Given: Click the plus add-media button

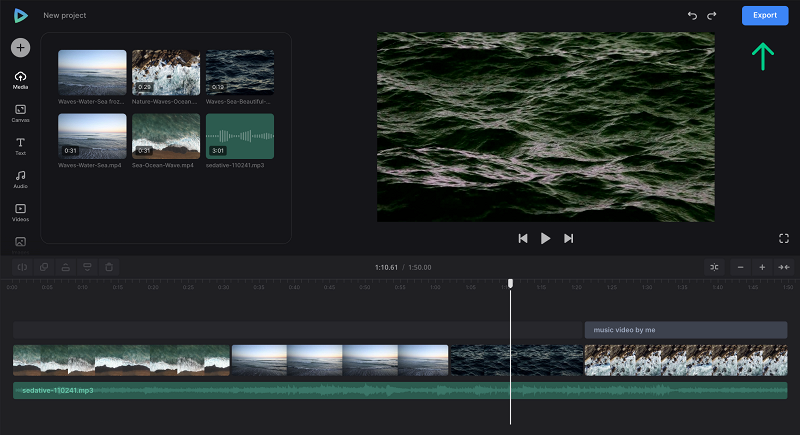Looking at the screenshot, I should point(20,47).
